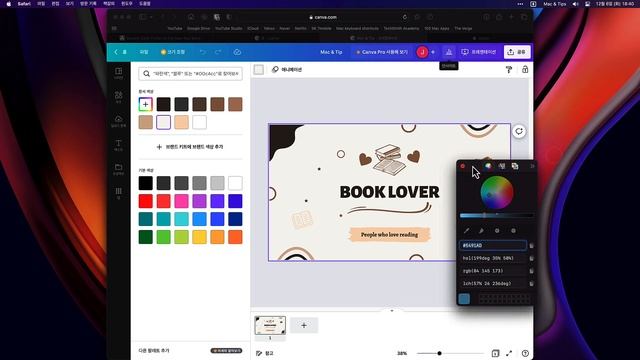Open the File menu in Canva header

[144, 52]
